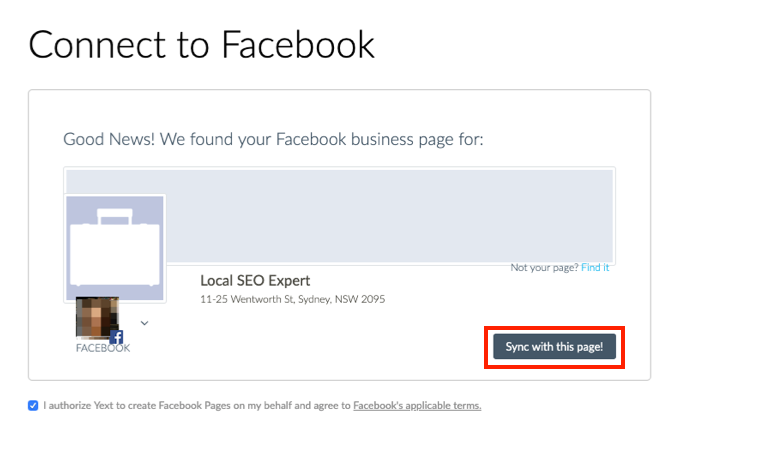This screenshot has height=461, width=762.
Task: Uncheck the authorize Yext checkbox
Action: 33,405
